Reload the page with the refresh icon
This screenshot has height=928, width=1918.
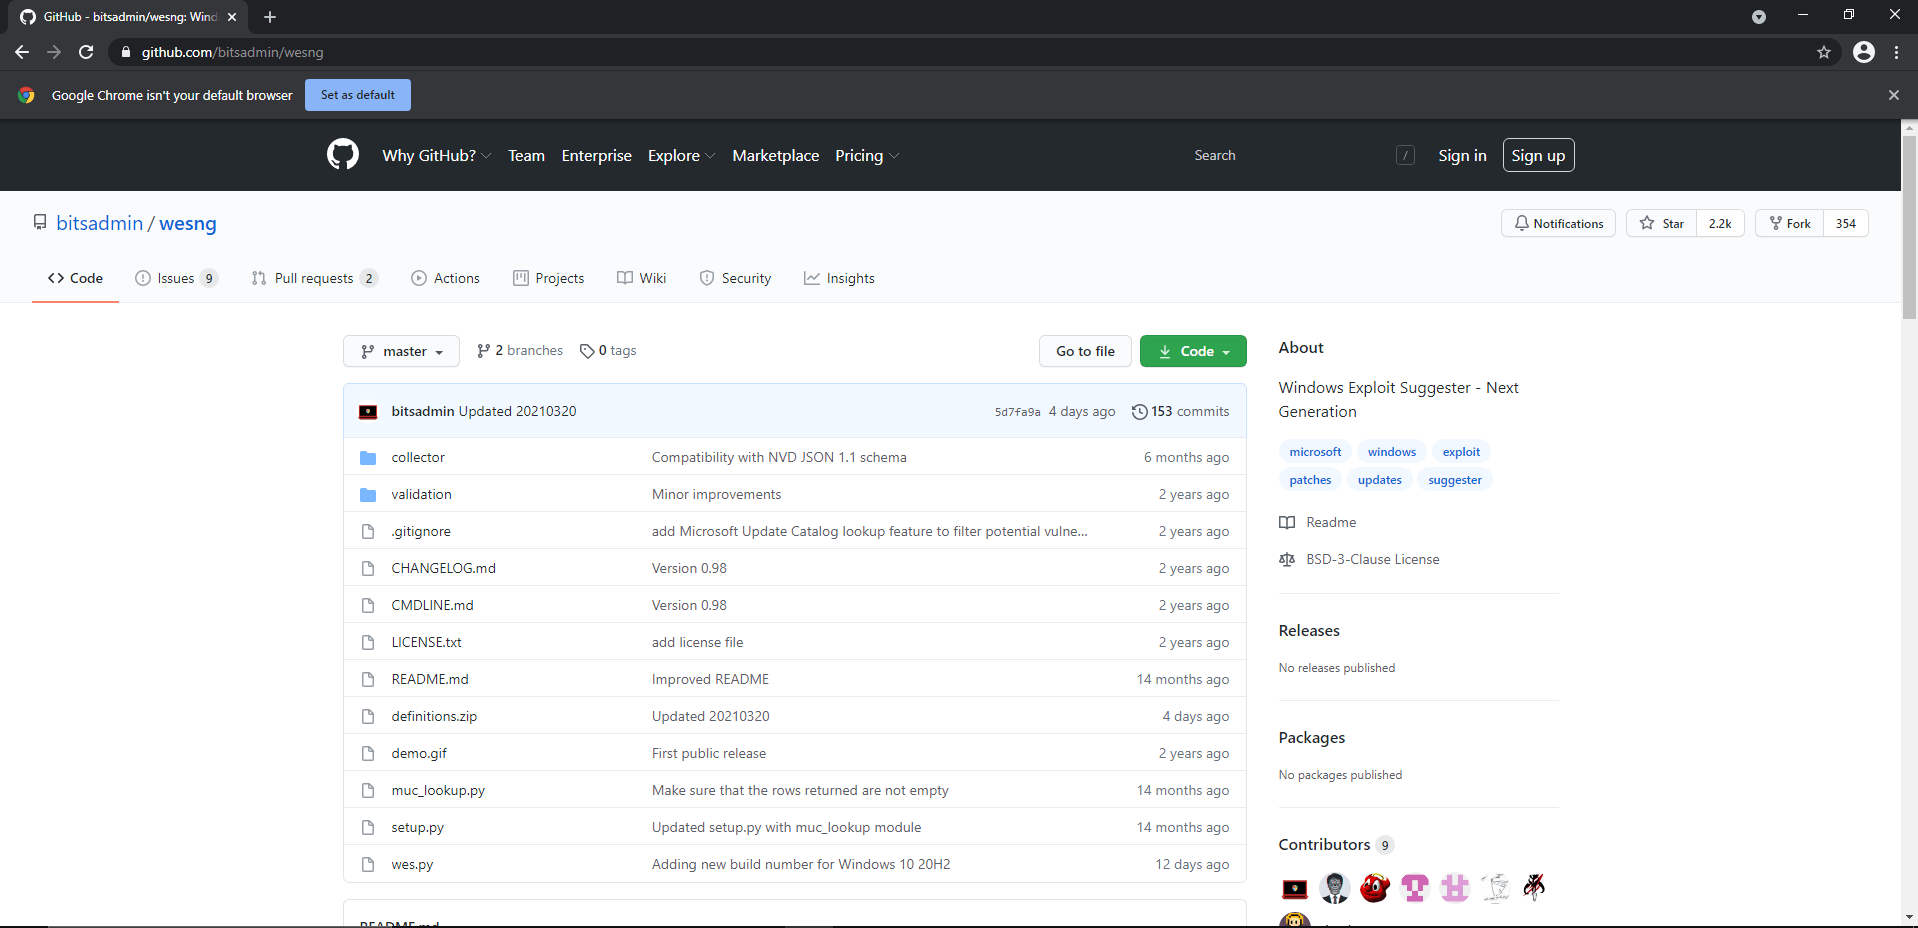tap(87, 52)
